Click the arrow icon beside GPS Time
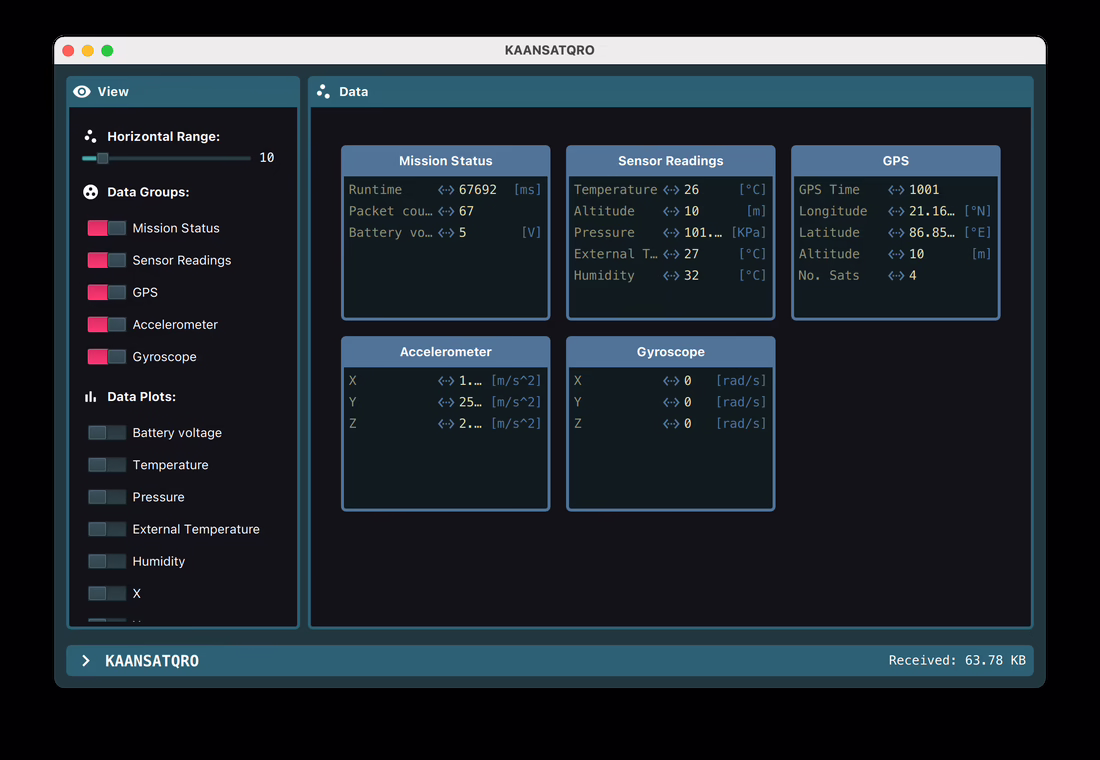 pyautogui.click(x=896, y=190)
